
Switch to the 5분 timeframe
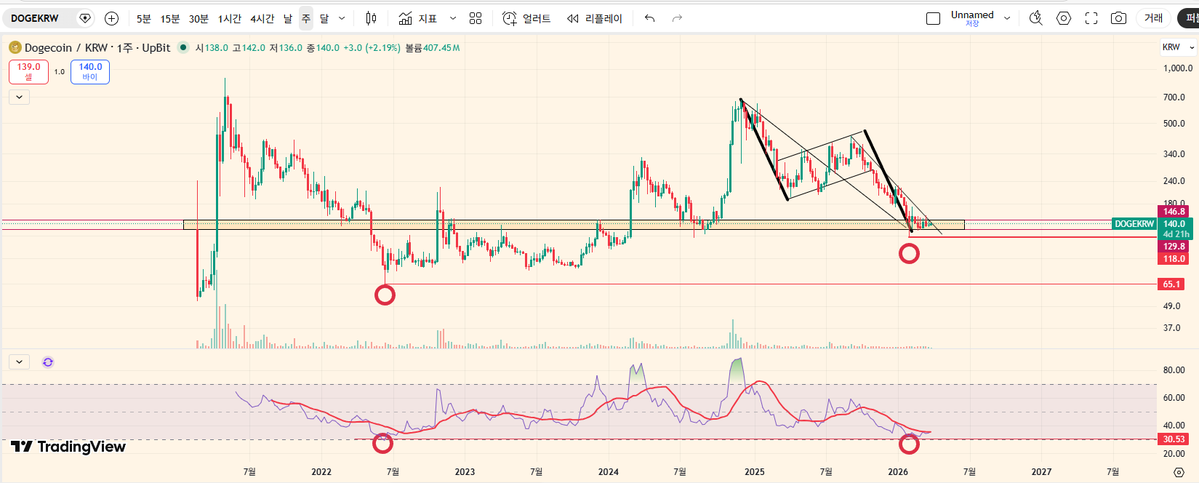click(144, 18)
